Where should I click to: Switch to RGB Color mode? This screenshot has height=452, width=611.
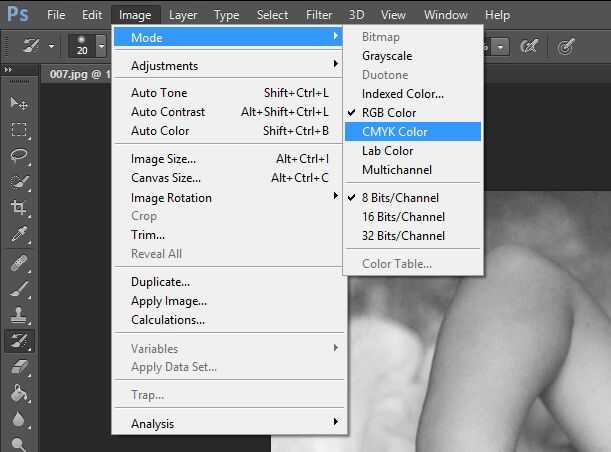(389, 113)
